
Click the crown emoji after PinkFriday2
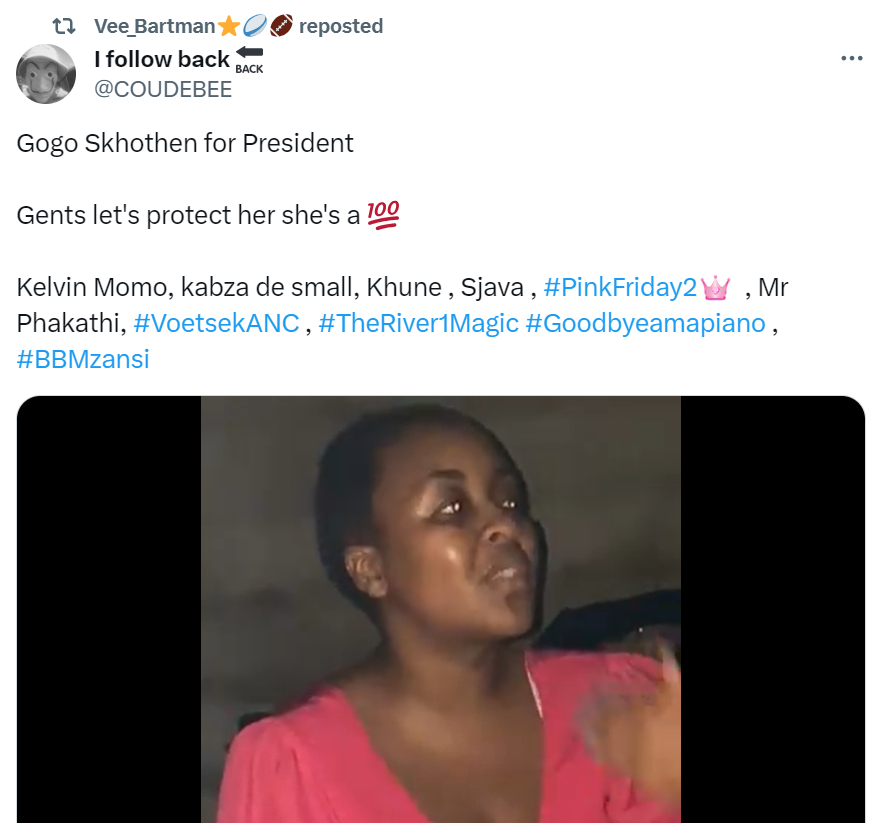pos(716,288)
